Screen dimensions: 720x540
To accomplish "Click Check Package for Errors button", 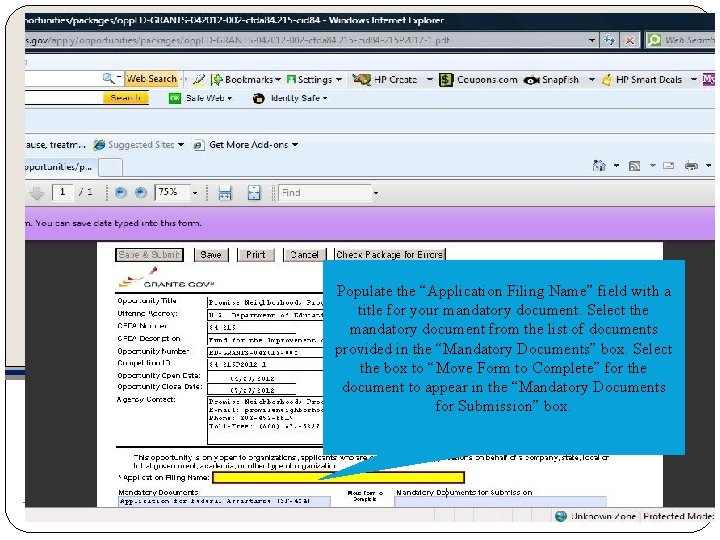I will click(x=389, y=255).
